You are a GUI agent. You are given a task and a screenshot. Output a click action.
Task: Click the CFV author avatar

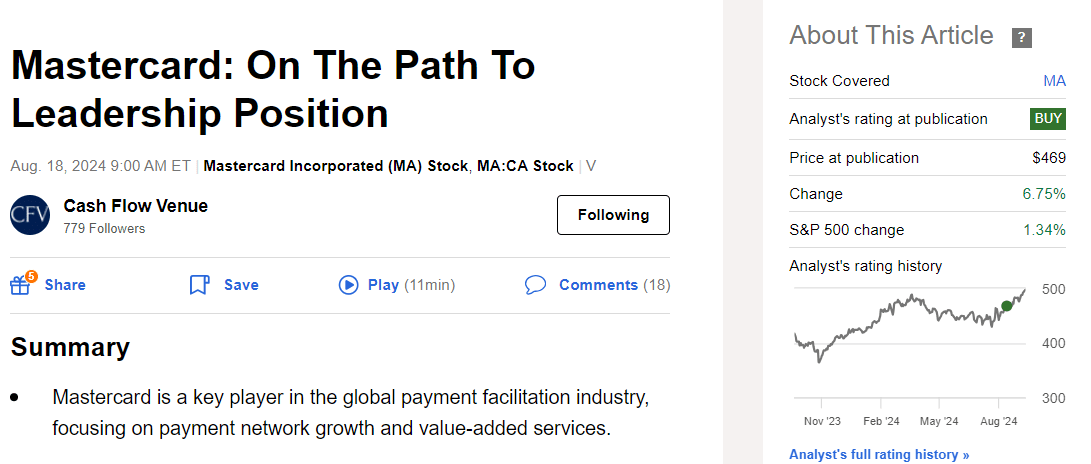tap(30, 215)
